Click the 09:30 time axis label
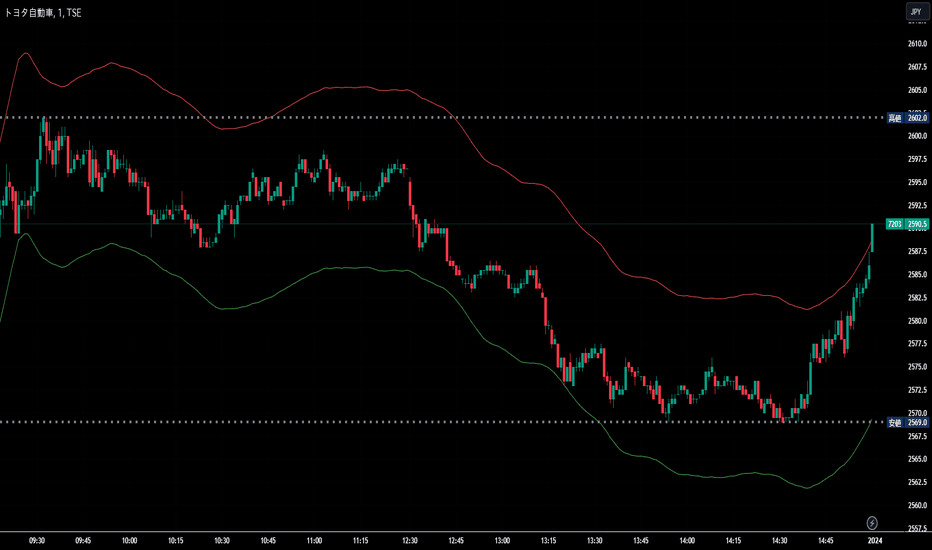 pos(37,541)
